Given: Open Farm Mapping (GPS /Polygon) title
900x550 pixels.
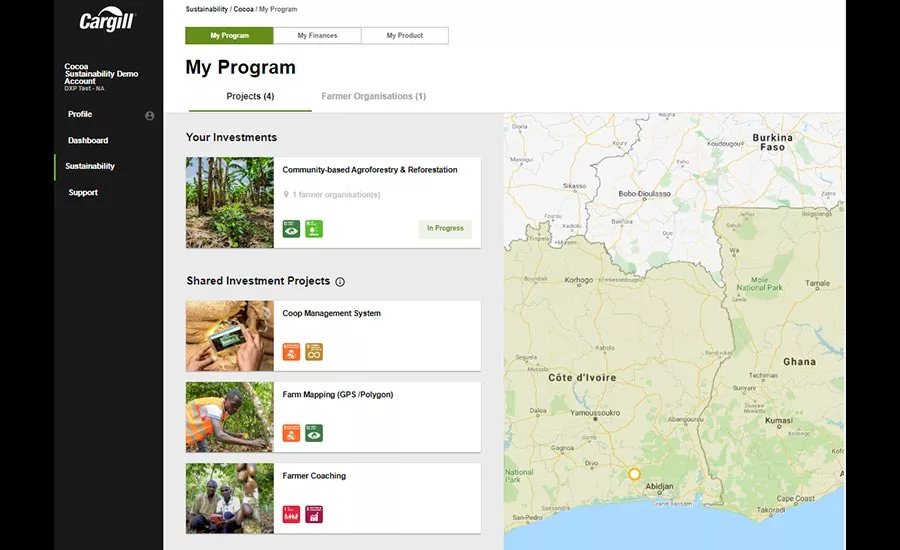Looking at the screenshot, I should pos(338,395).
